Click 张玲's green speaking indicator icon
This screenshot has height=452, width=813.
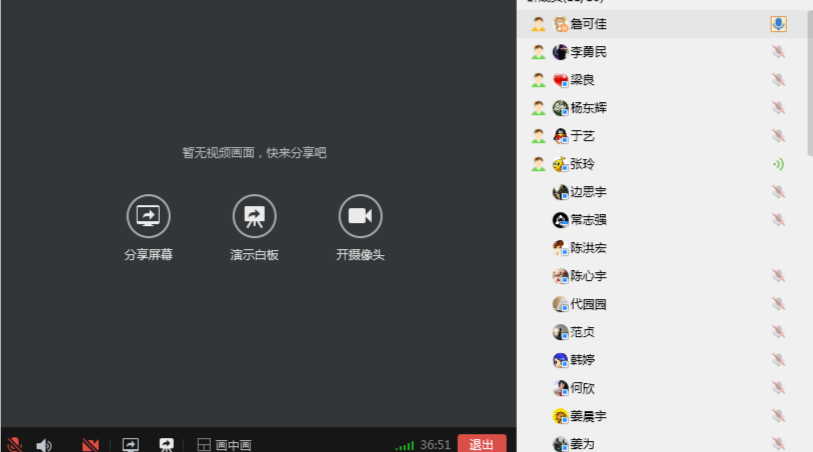coord(778,164)
